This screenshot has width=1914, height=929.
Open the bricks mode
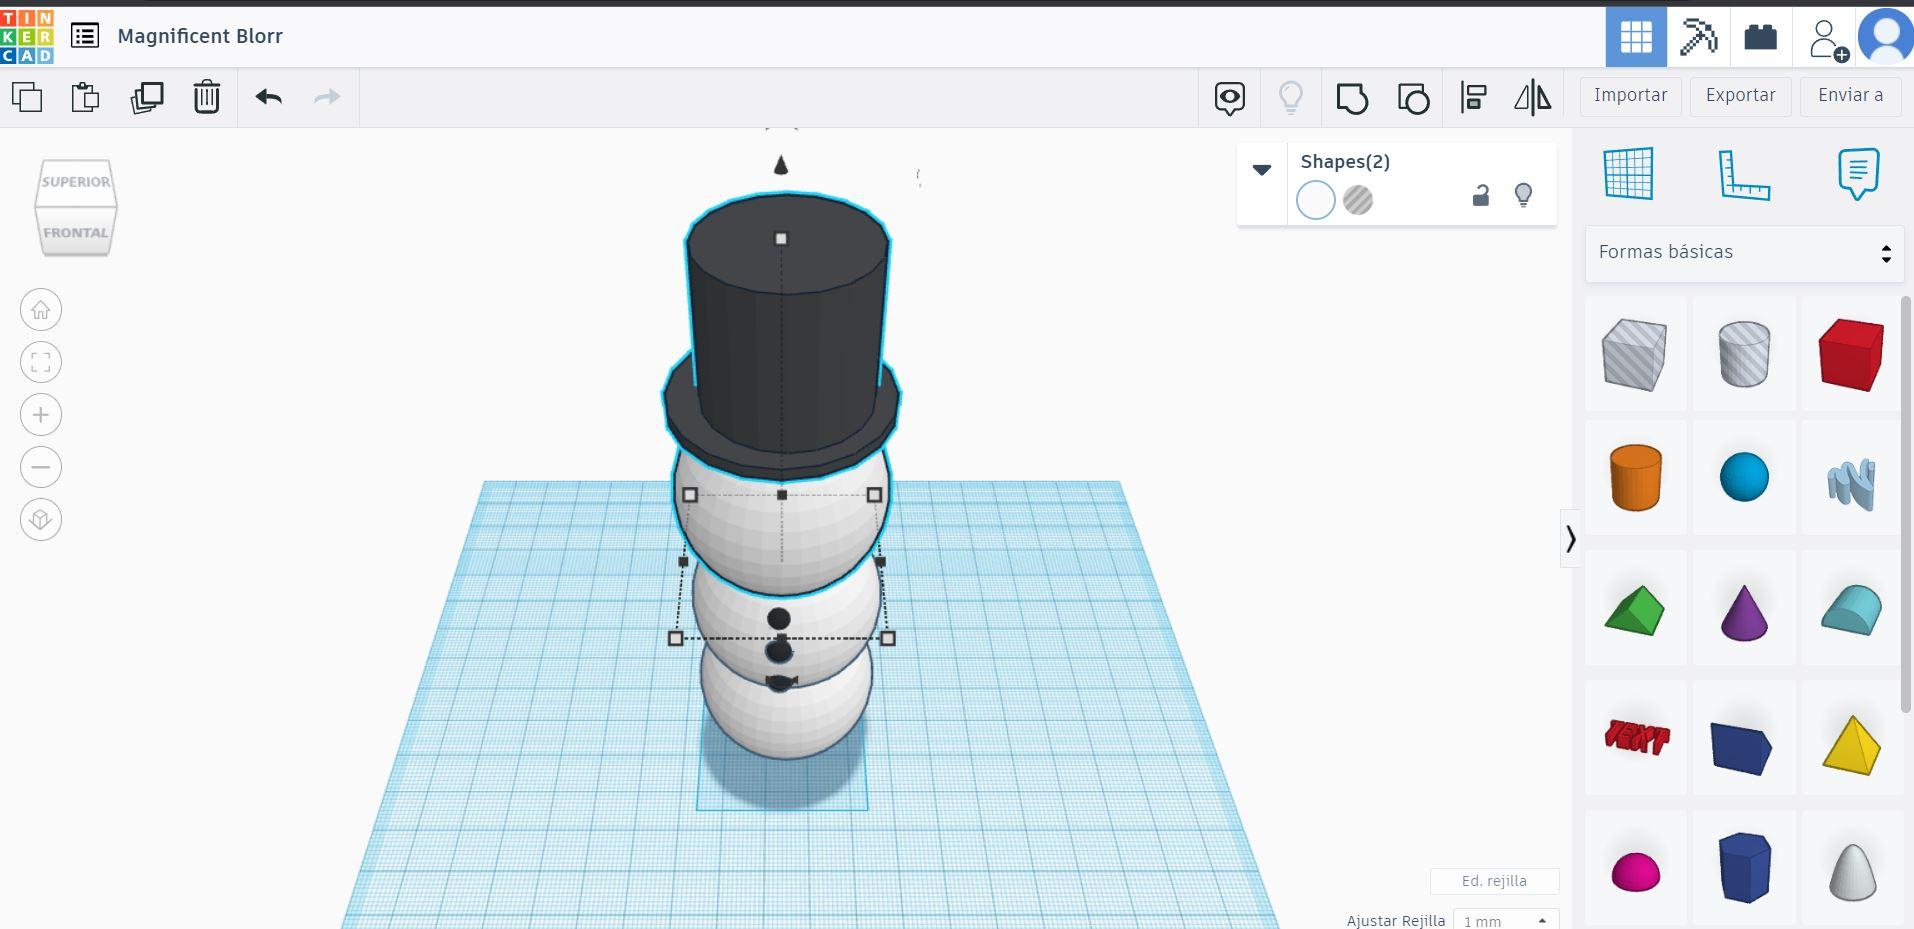tap(1760, 37)
